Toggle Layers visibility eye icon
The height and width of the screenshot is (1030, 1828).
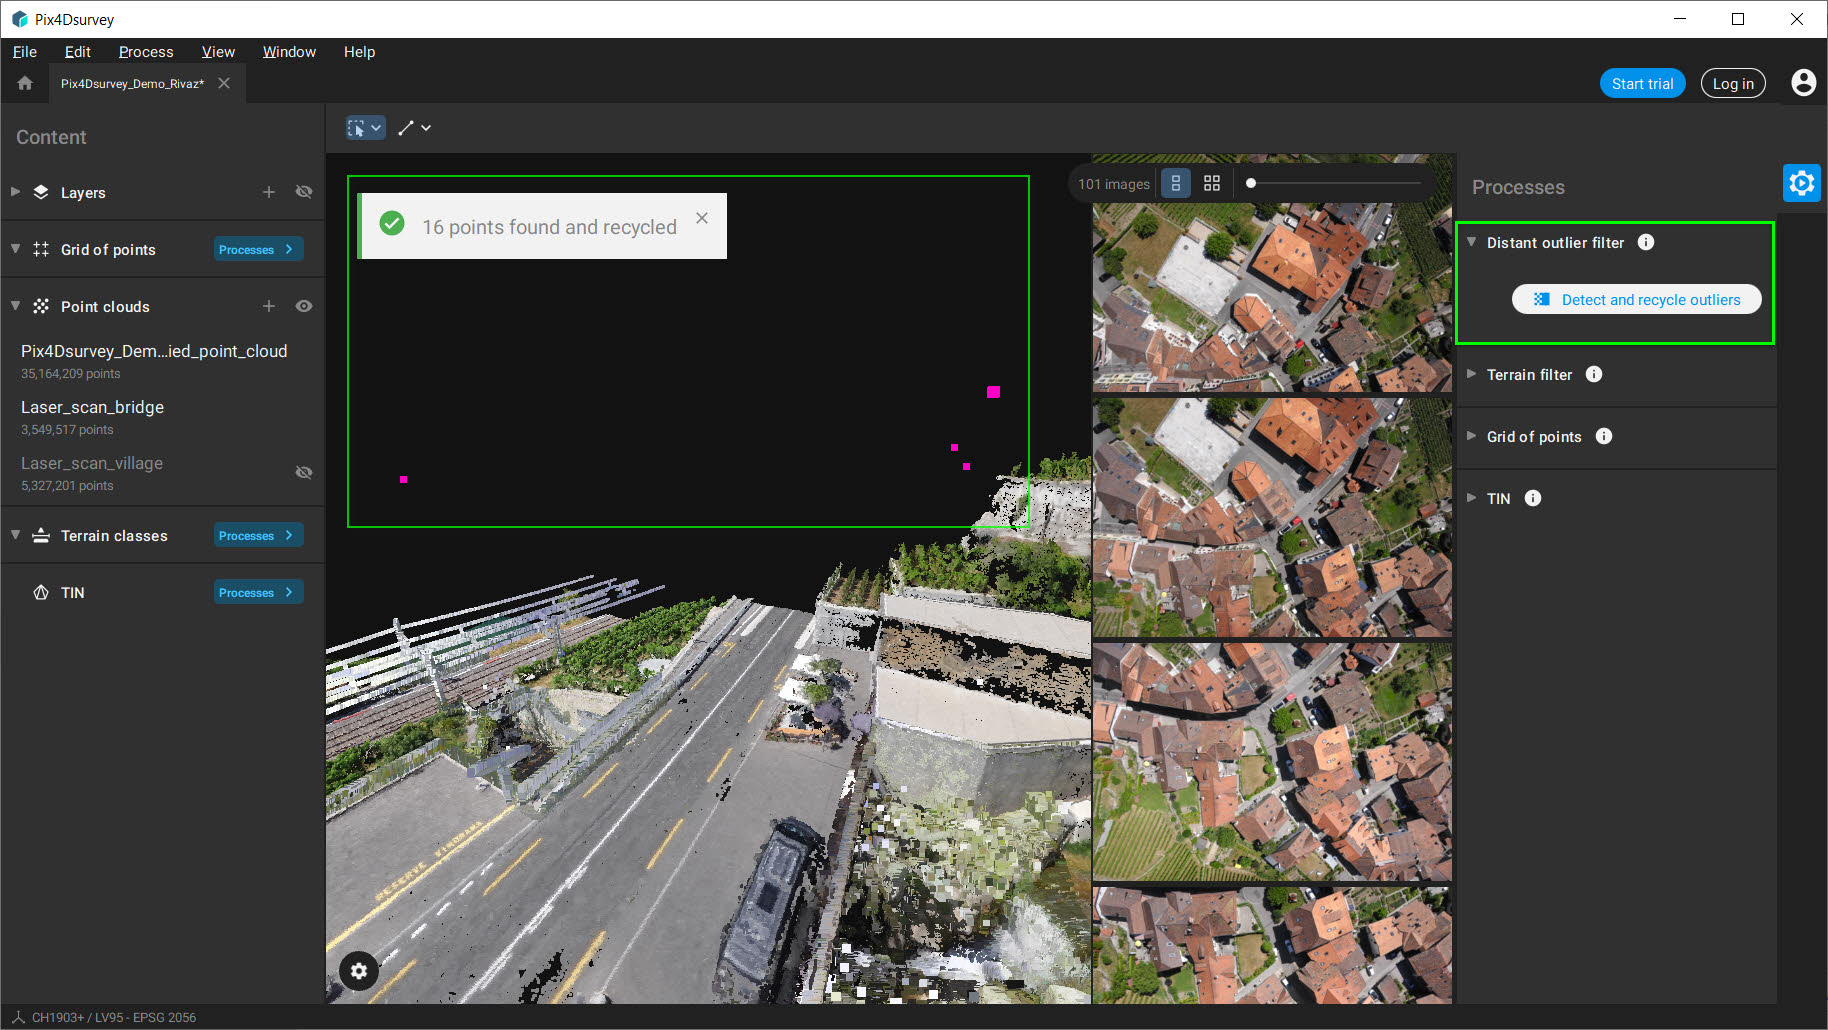[x=304, y=192]
